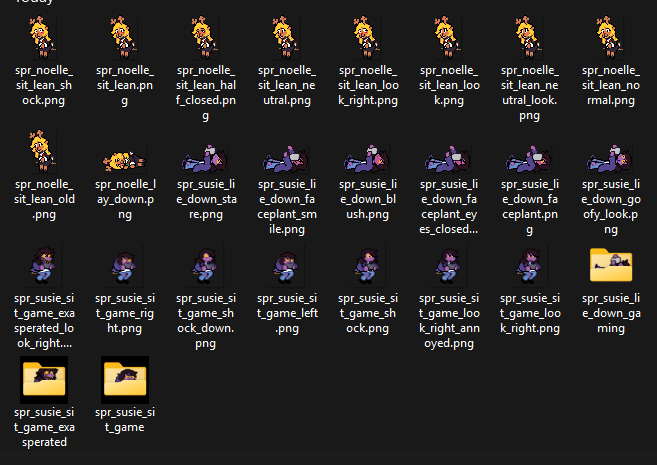This screenshot has width=657, height=465.
Task: Click the filename text spr_noelle_sit_lean_half_closed.png
Action: click(205, 93)
